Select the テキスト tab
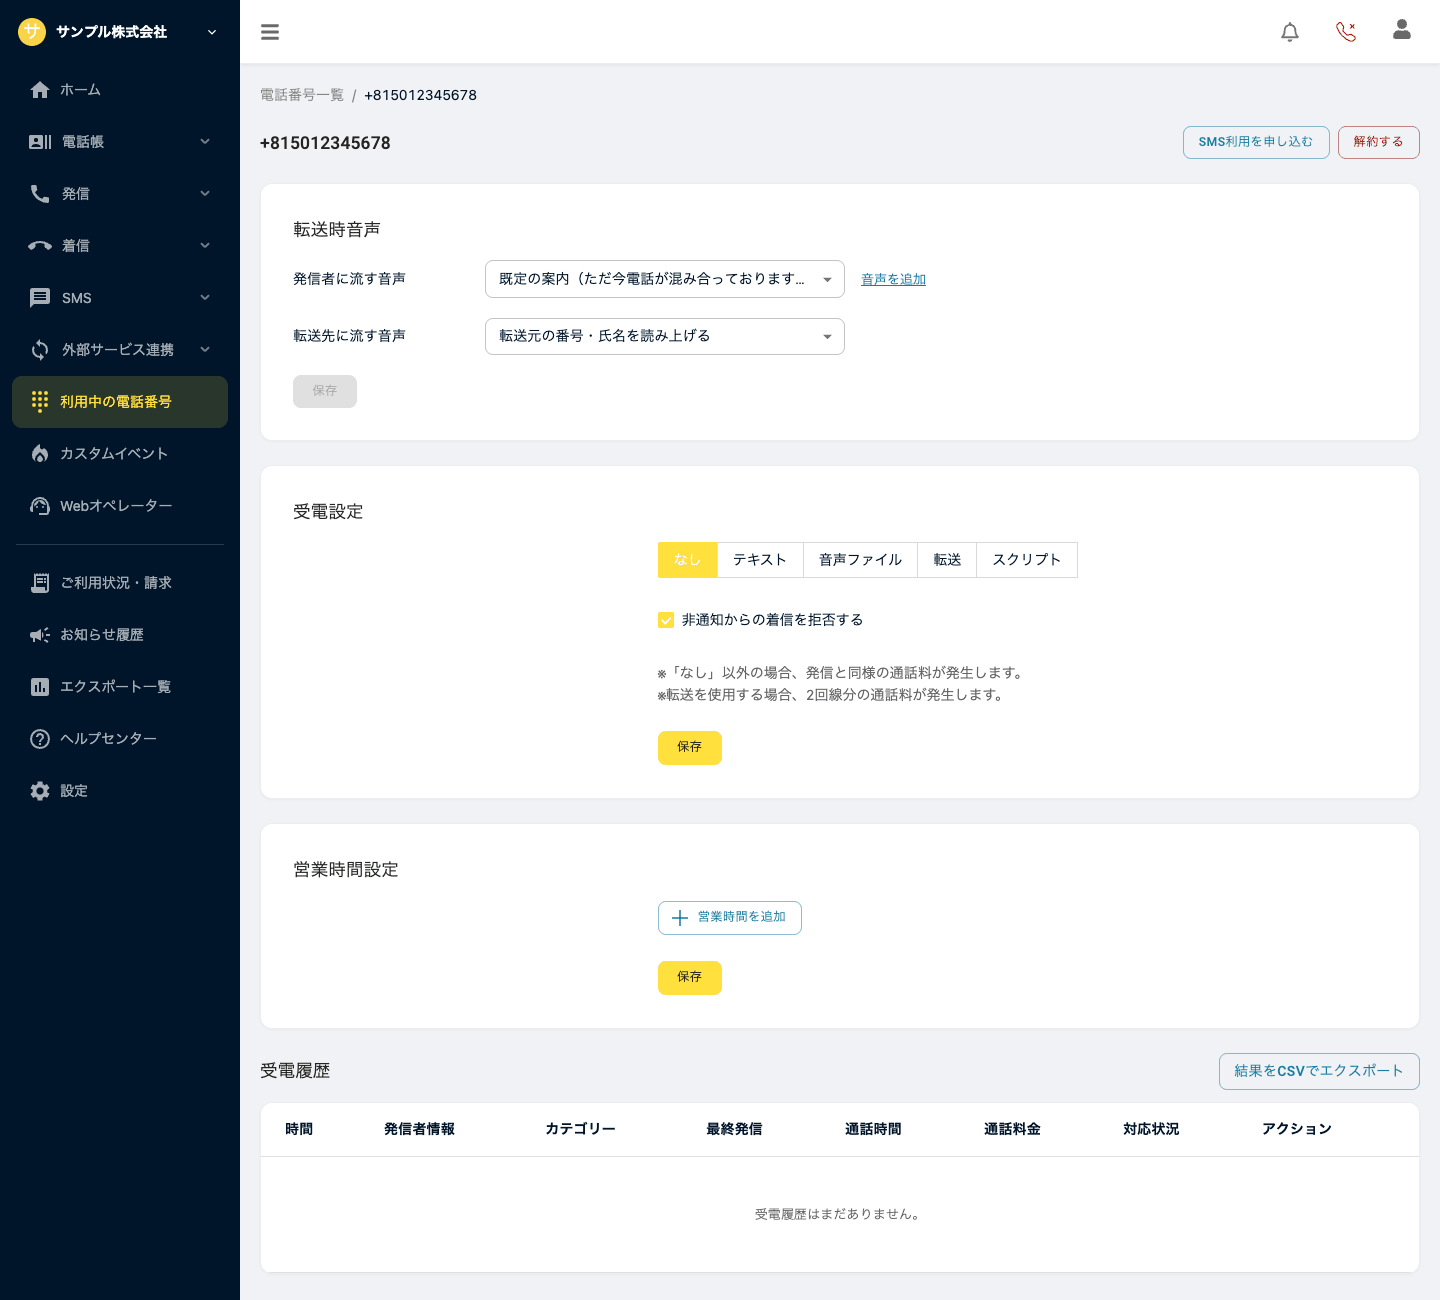 pyautogui.click(x=760, y=560)
